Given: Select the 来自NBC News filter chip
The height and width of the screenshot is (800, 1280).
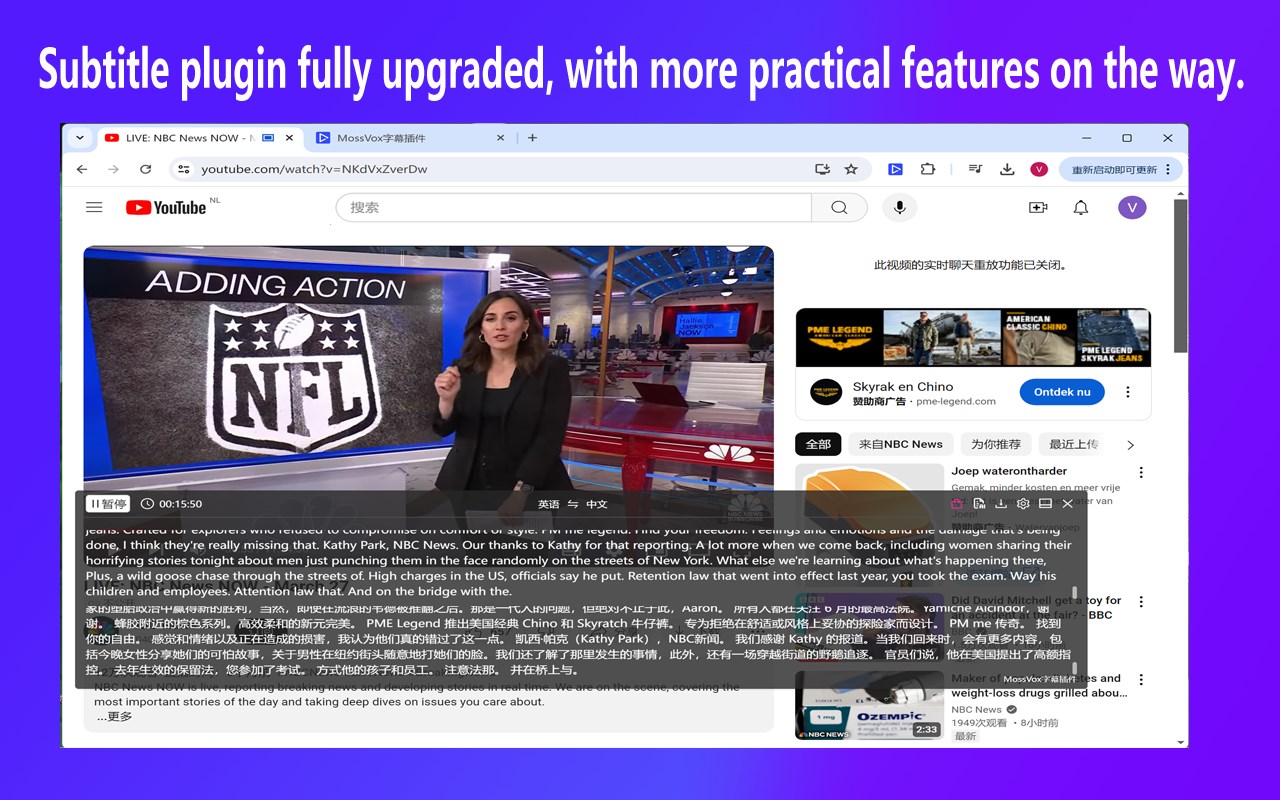Looking at the screenshot, I should point(901,444).
